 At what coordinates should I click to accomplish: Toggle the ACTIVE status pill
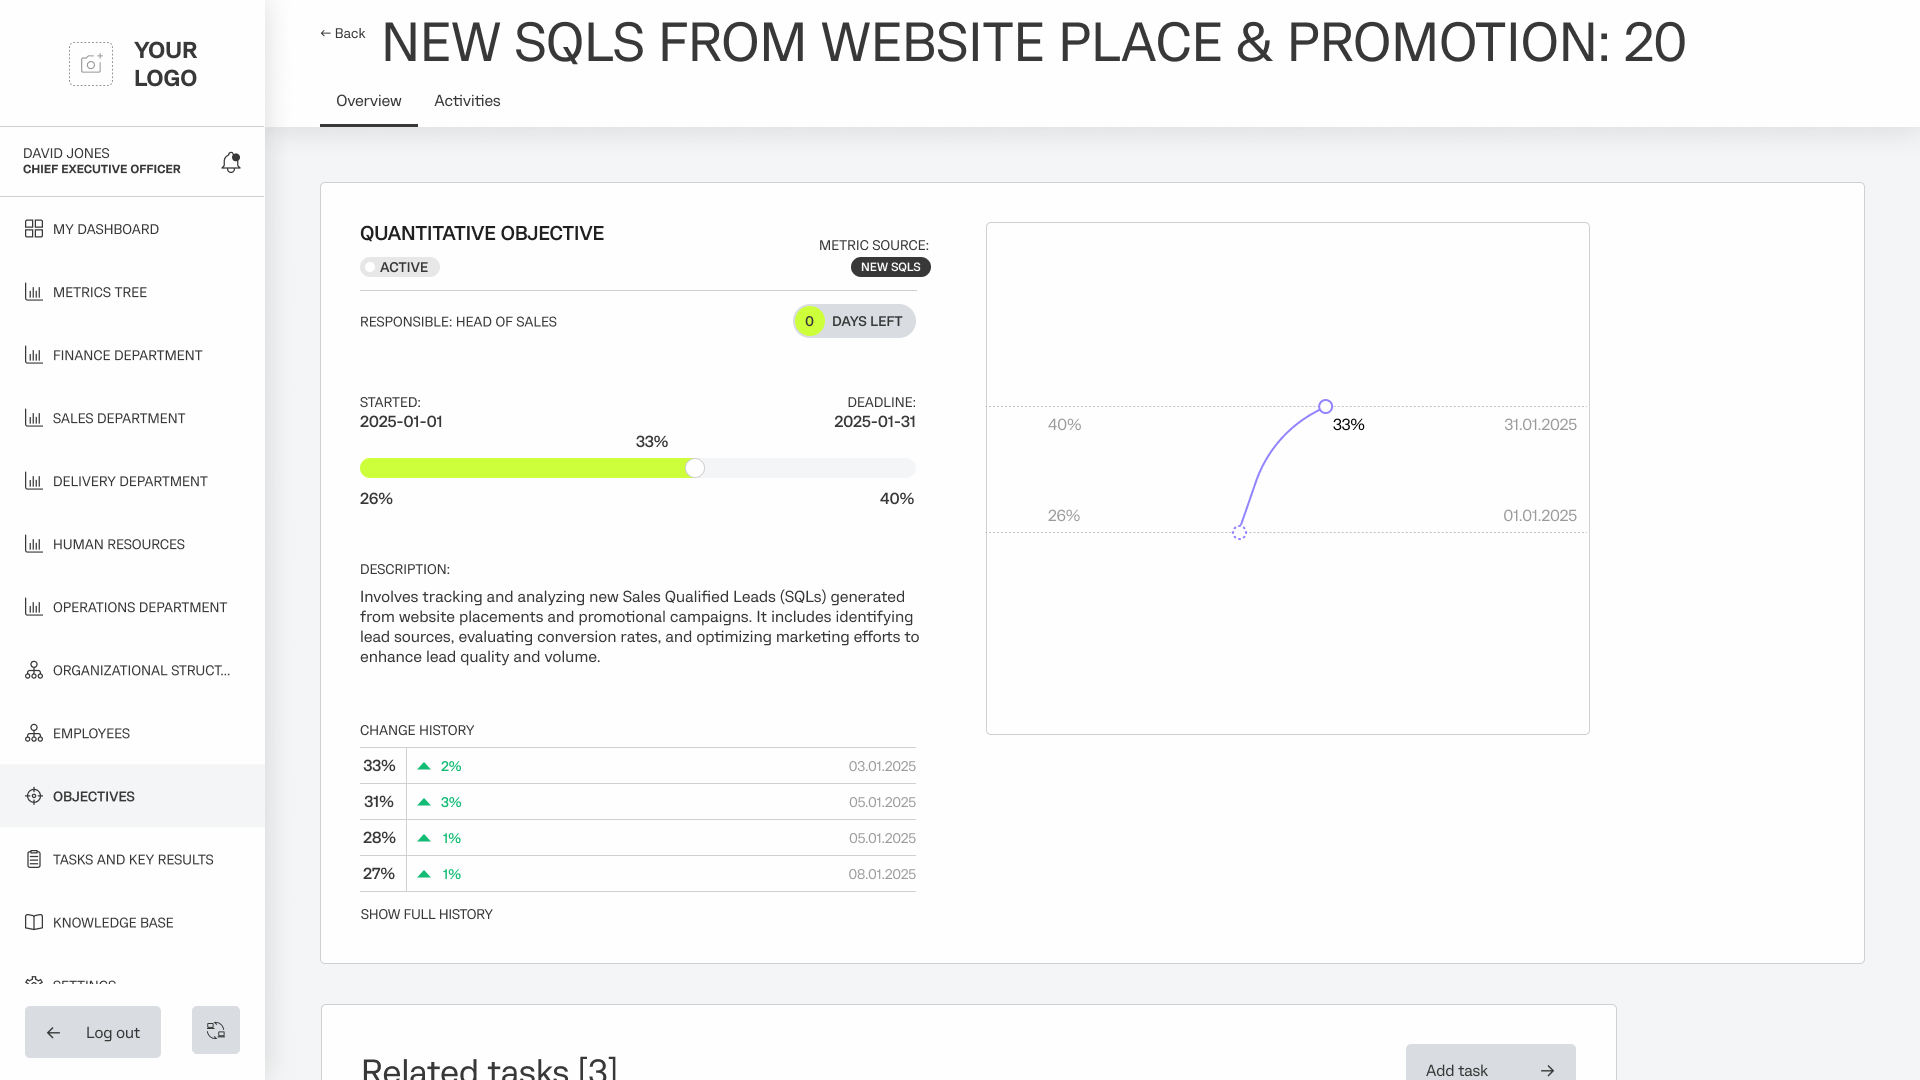(x=400, y=267)
